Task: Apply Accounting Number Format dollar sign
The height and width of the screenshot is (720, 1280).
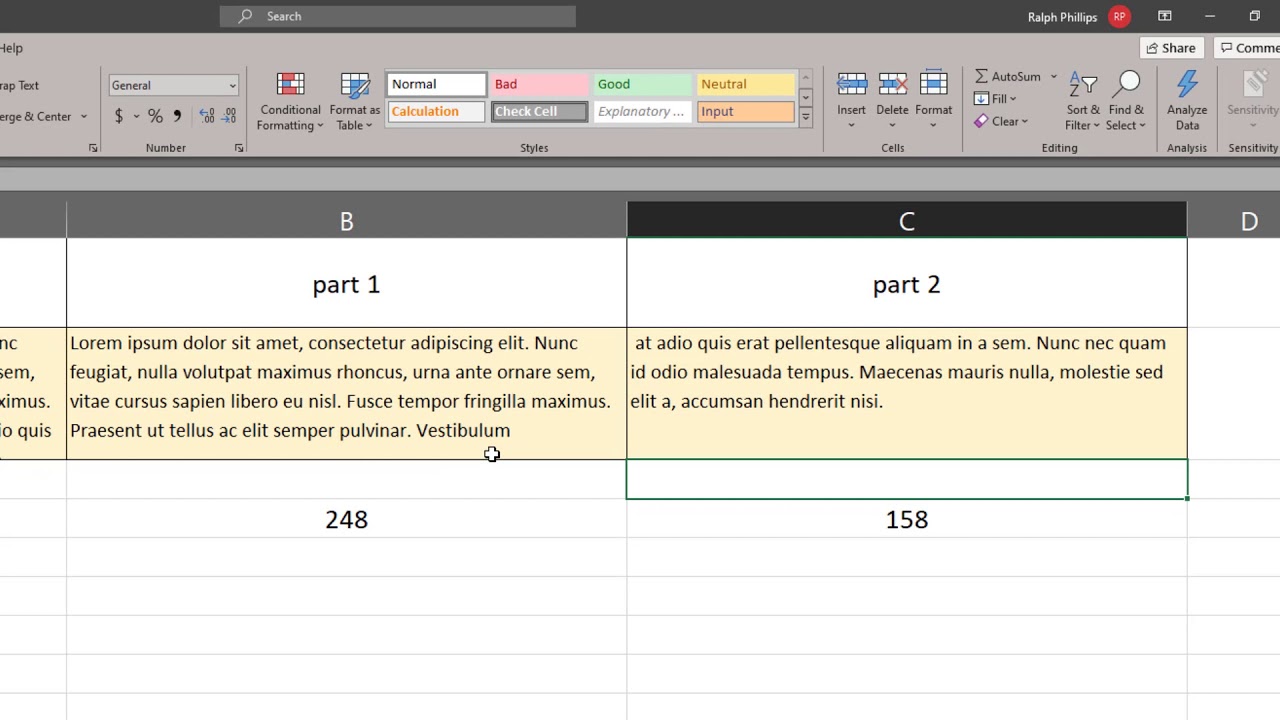Action: 119,116
